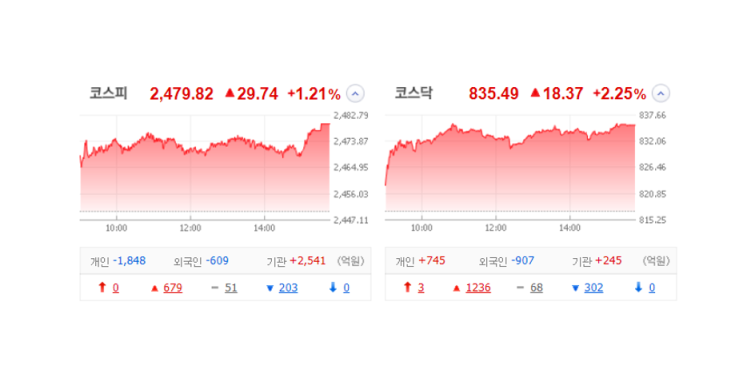Click the KOSDAQ falling blue triangle icon
This screenshot has width=743, height=389.
click(575, 288)
